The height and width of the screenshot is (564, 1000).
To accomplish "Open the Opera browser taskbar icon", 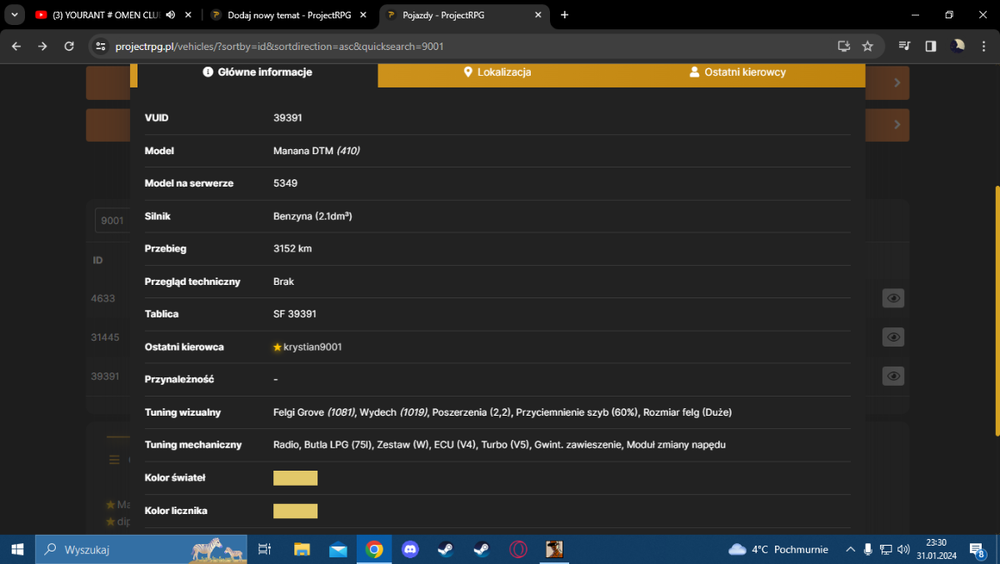I will pos(518,549).
